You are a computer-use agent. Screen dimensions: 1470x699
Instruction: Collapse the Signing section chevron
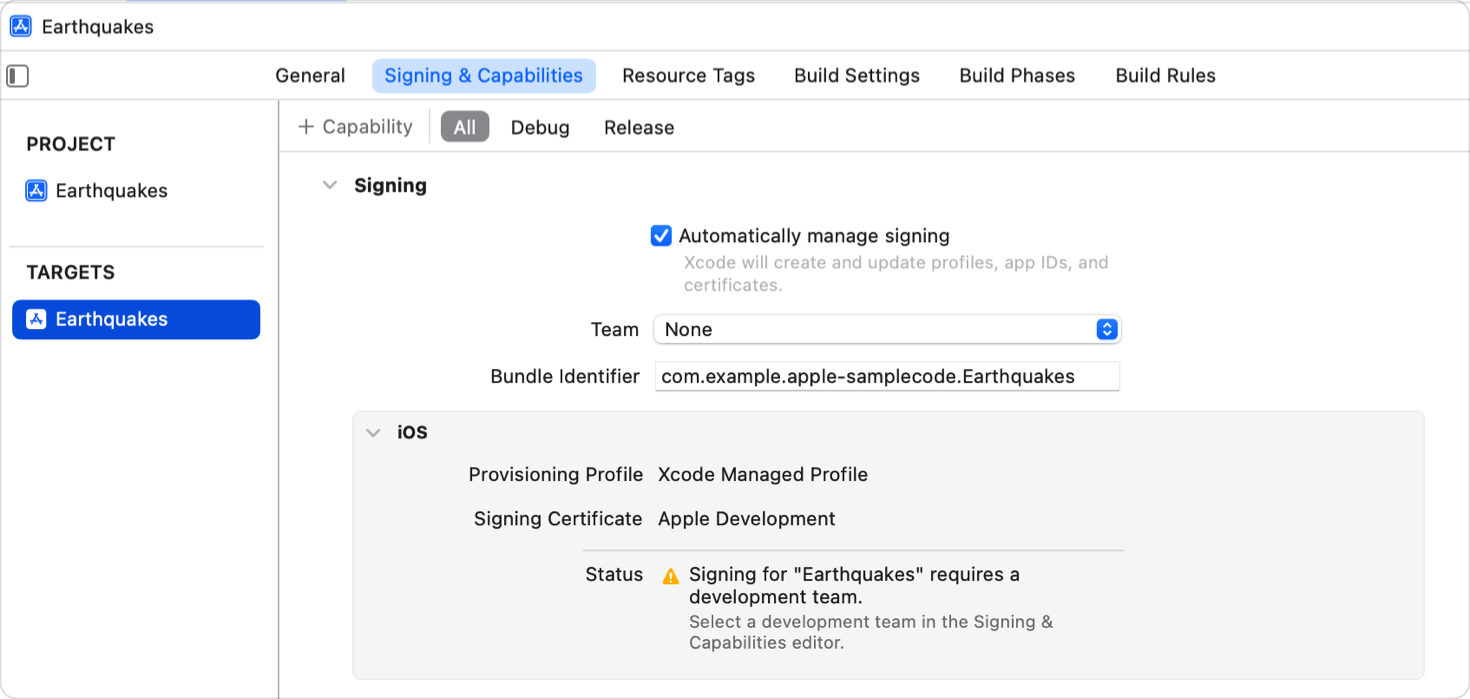[x=330, y=186]
